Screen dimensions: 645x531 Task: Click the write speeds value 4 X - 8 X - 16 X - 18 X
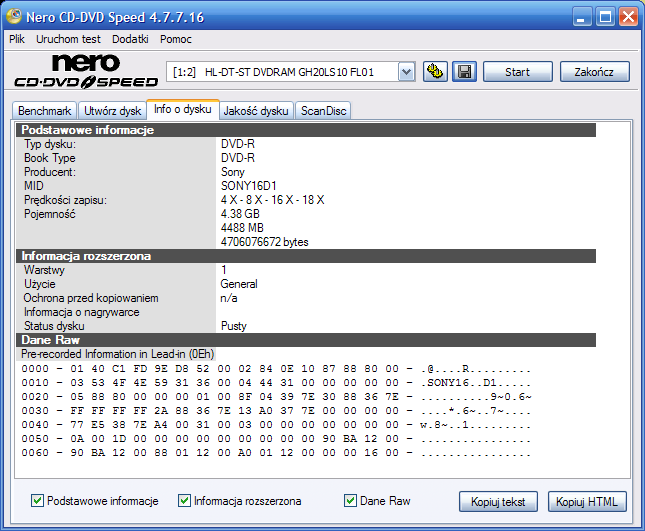tap(272, 200)
